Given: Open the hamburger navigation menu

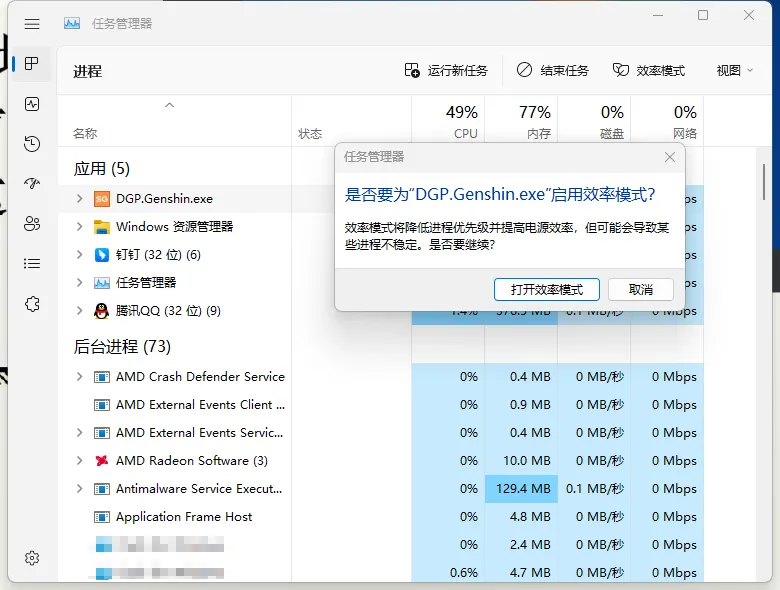Looking at the screenshot, I should [x=32, y=24].
